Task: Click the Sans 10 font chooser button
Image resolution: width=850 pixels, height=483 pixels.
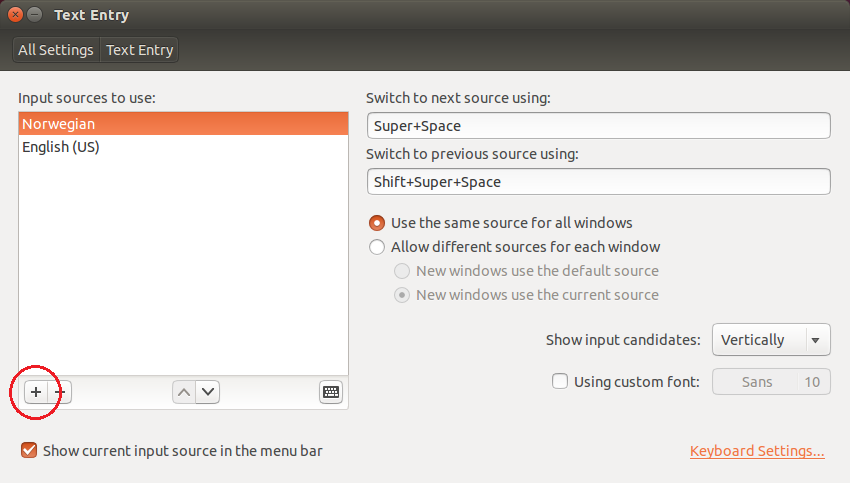Action: [x=771, y=381]
